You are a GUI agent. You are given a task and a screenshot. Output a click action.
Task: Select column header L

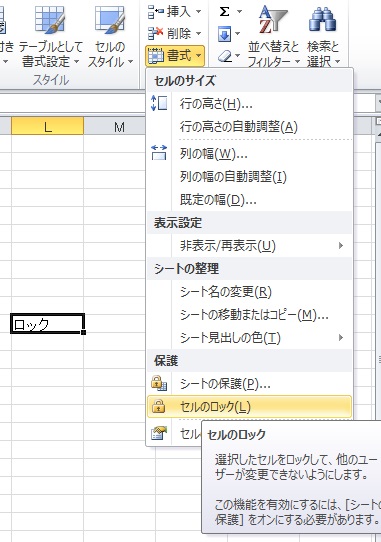47,126
